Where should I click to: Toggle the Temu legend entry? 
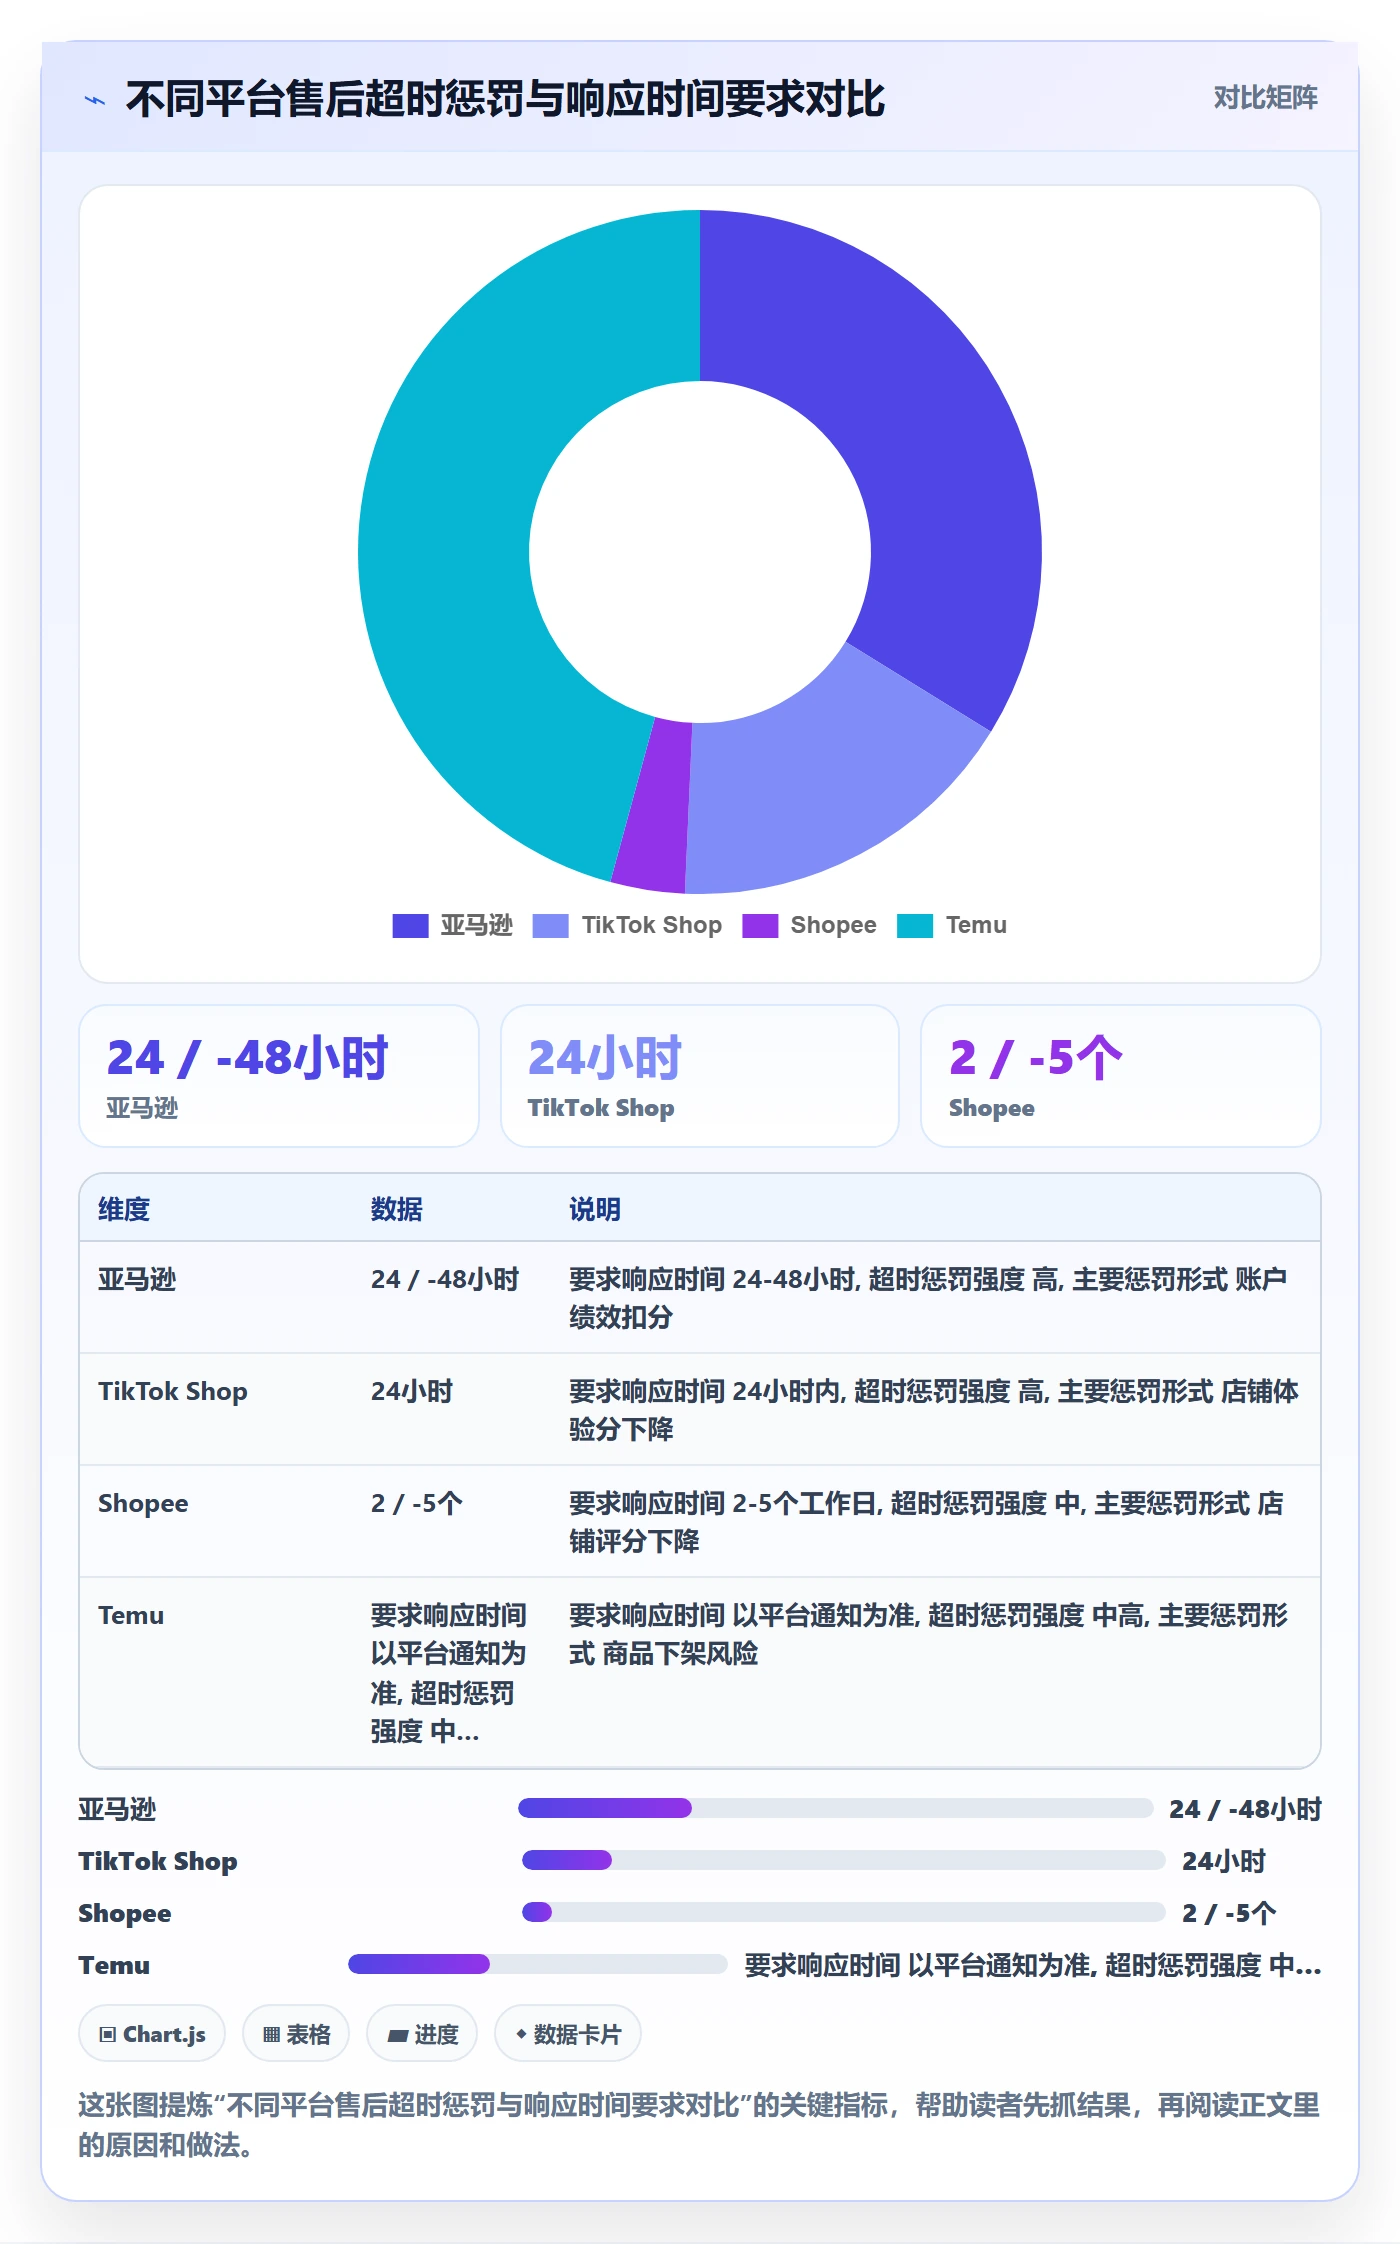[952, 925]
